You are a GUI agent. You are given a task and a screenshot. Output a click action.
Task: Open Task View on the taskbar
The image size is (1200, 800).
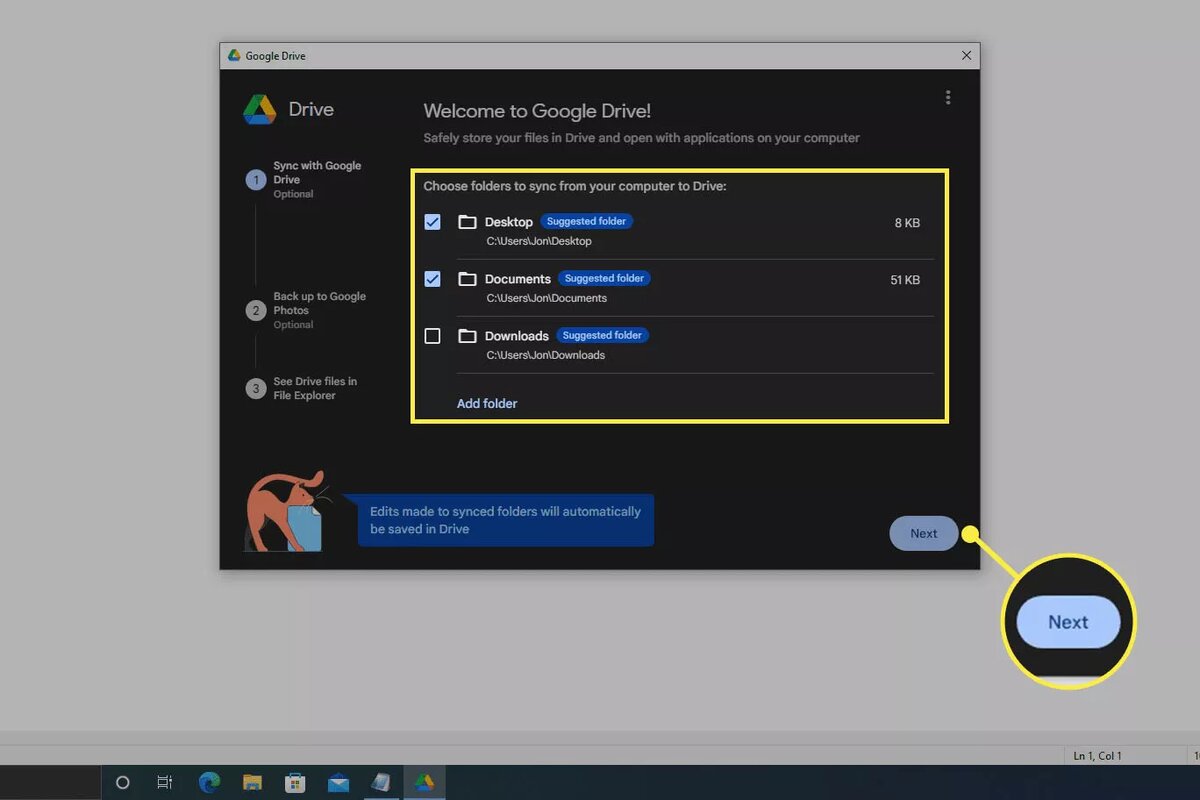tap(165, 783)
